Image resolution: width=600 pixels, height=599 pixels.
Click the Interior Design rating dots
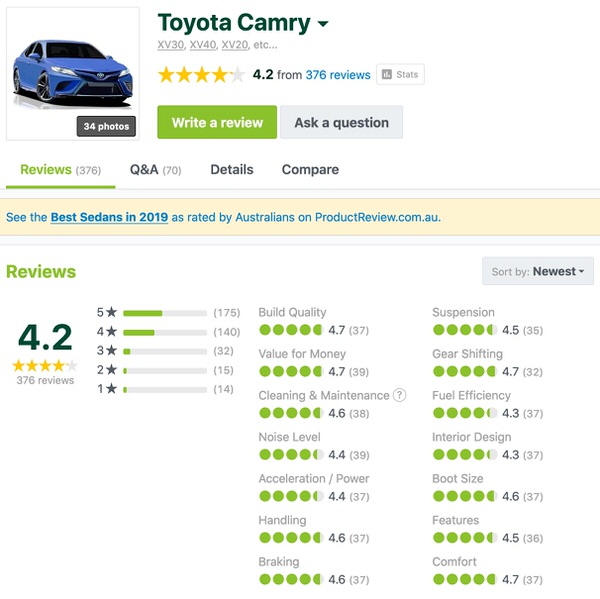(x=465, y=455)
